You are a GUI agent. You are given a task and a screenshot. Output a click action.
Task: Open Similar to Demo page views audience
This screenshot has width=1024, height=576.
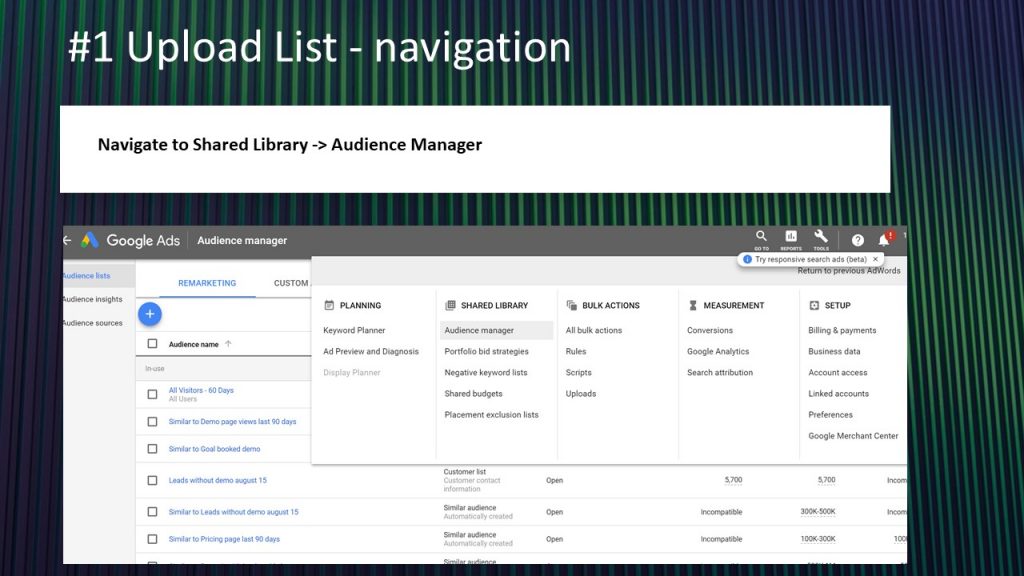pos(232,422)
